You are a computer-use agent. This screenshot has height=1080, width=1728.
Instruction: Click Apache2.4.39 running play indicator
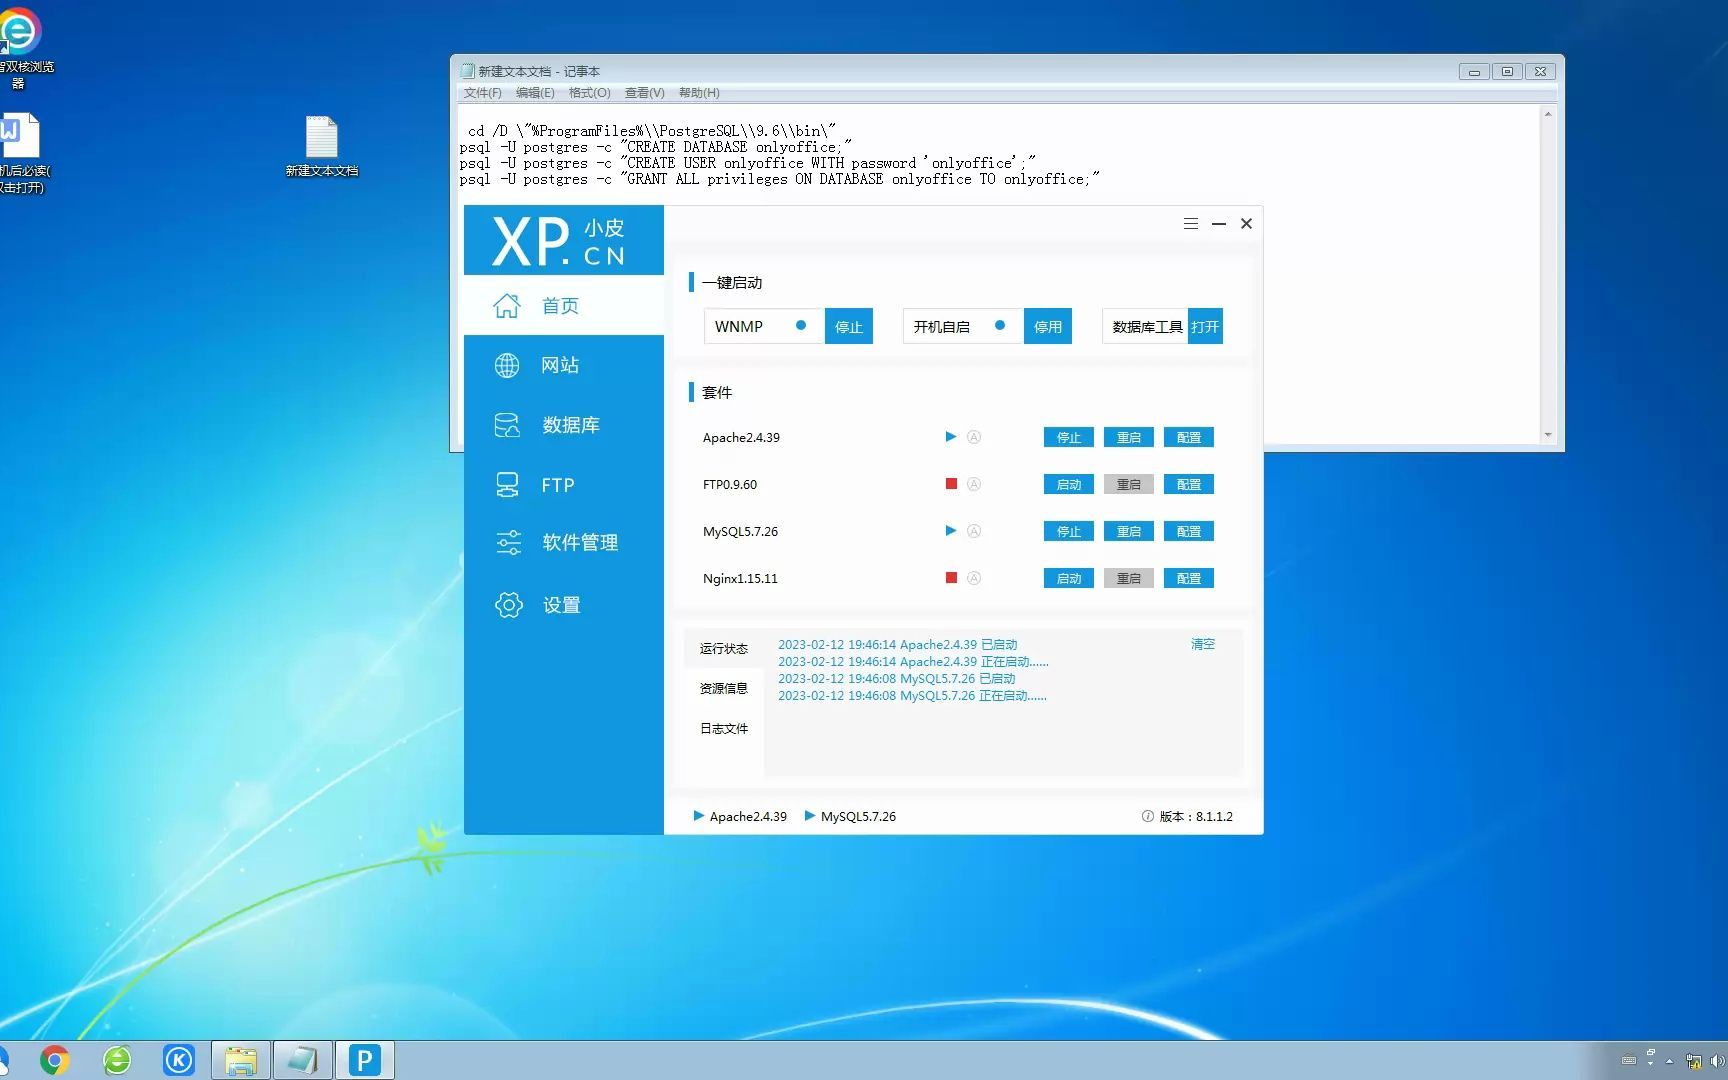(951, 436)
